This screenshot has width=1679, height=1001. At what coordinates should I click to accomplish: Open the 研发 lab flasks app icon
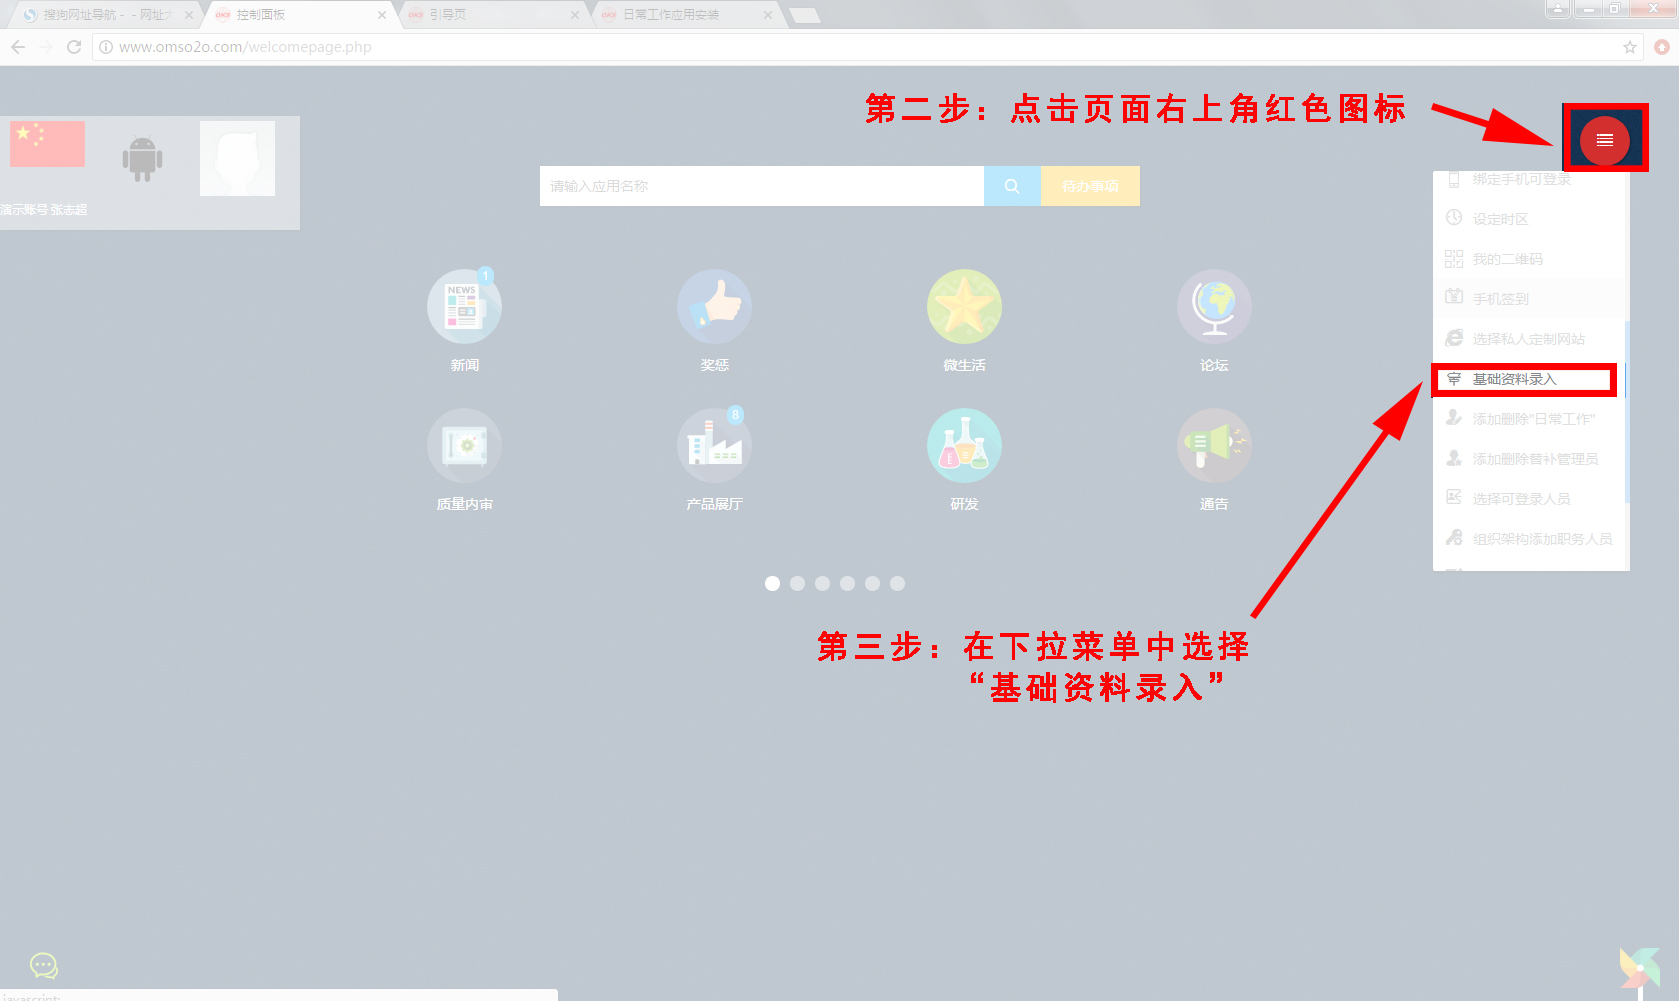point(964,446)
